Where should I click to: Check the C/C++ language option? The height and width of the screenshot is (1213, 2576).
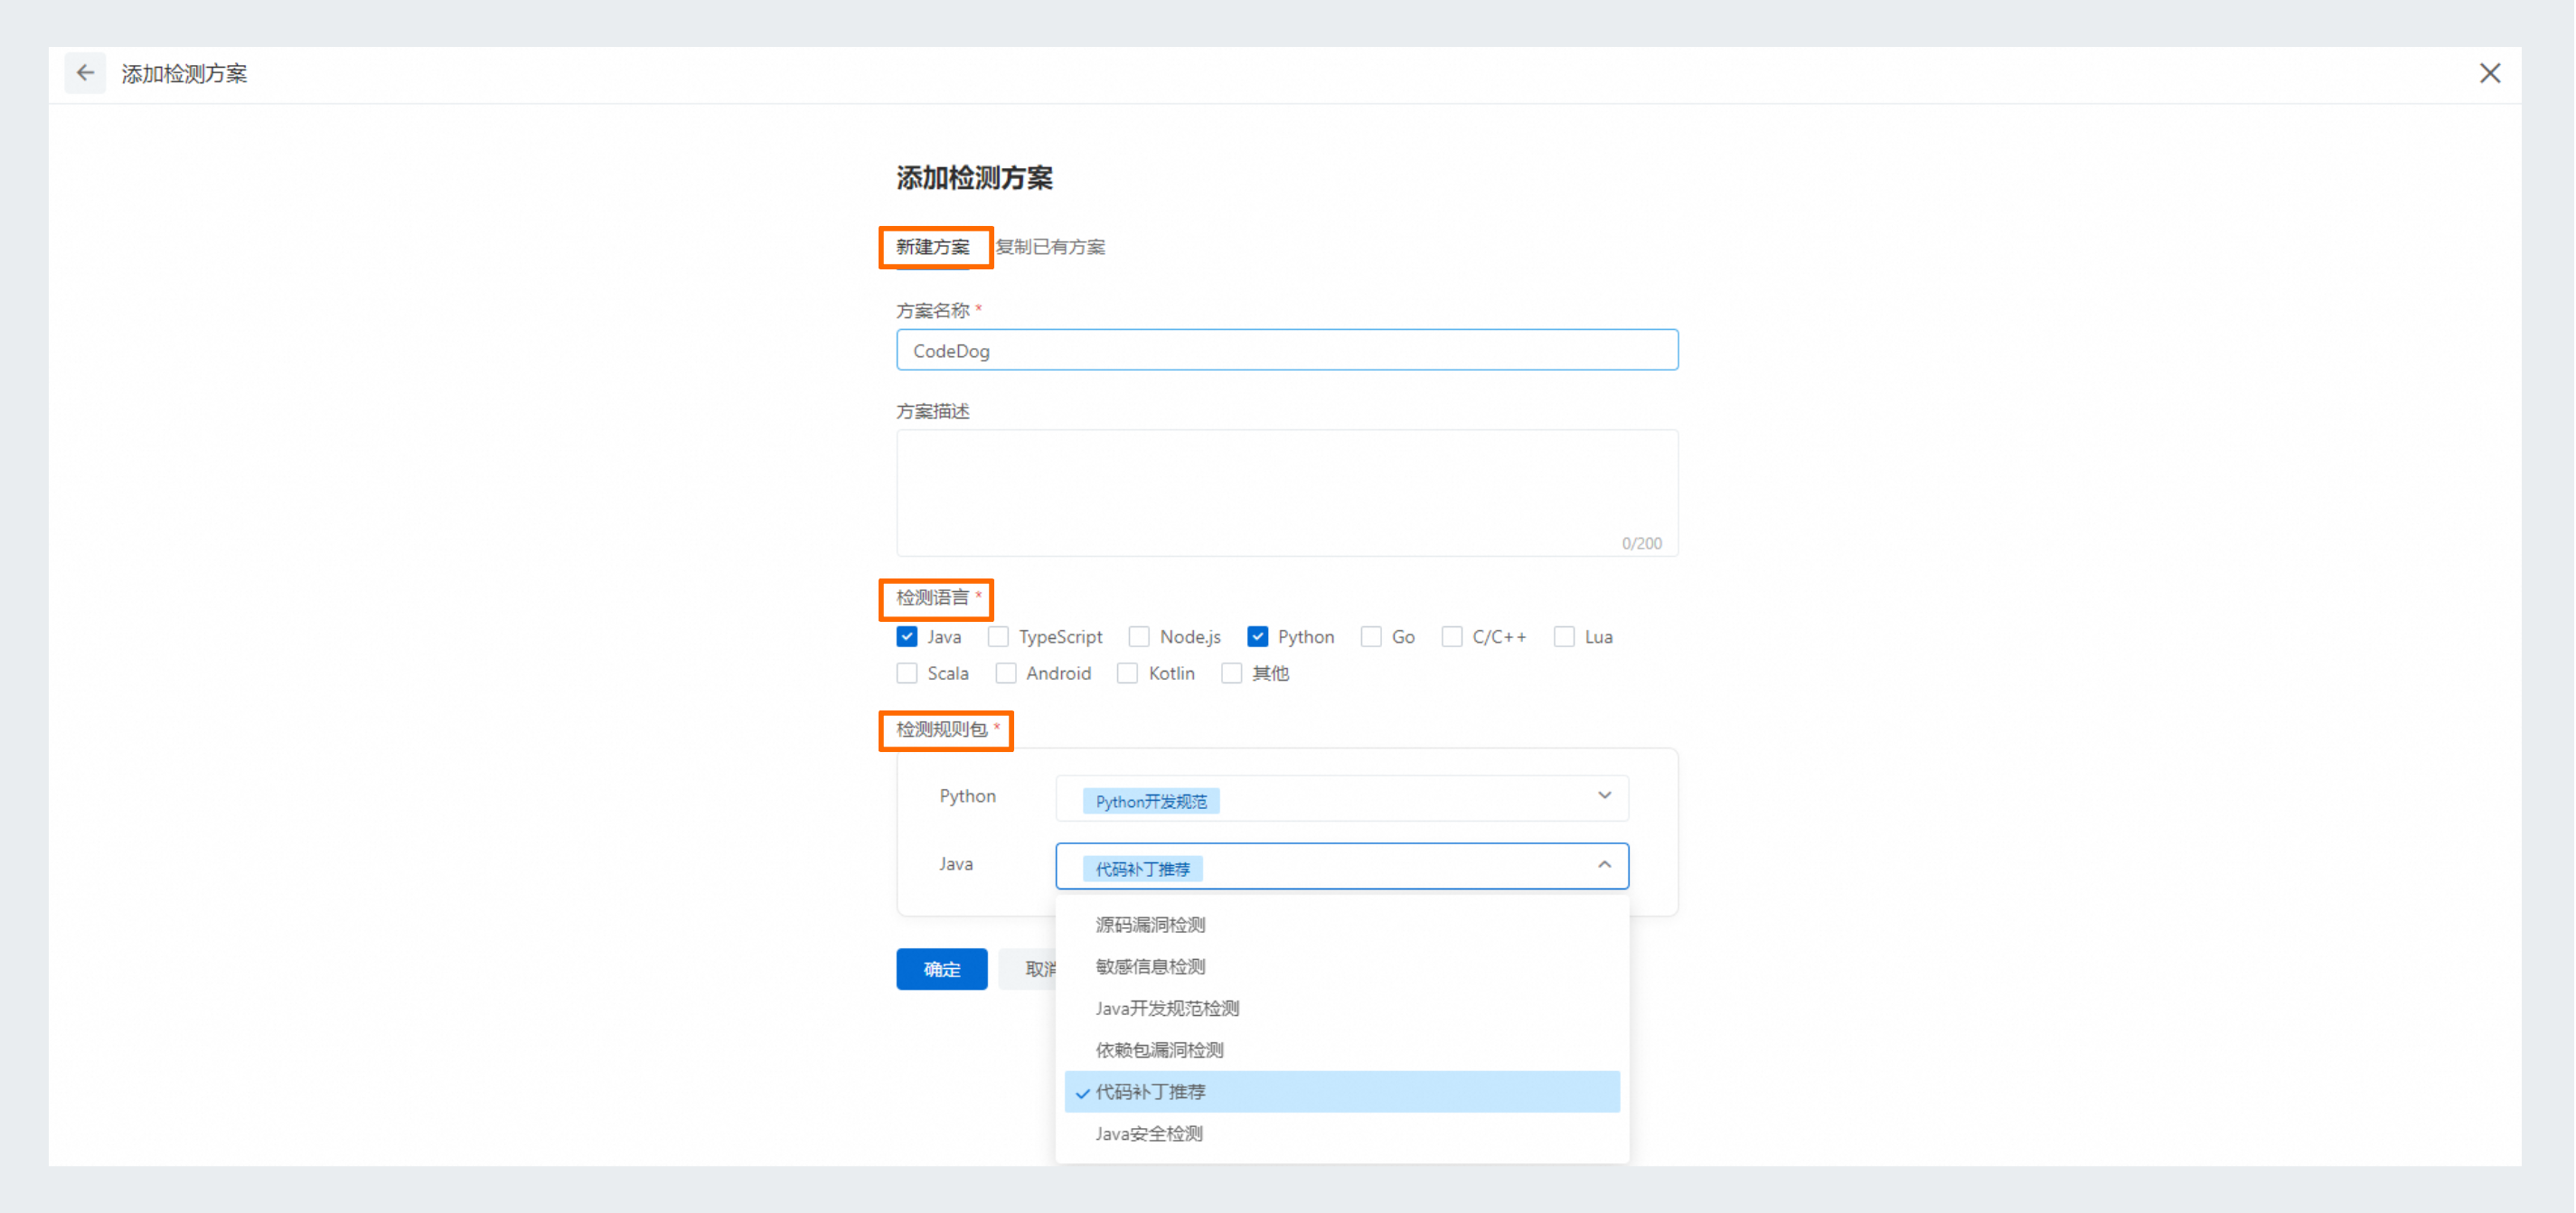[1452, 637]
